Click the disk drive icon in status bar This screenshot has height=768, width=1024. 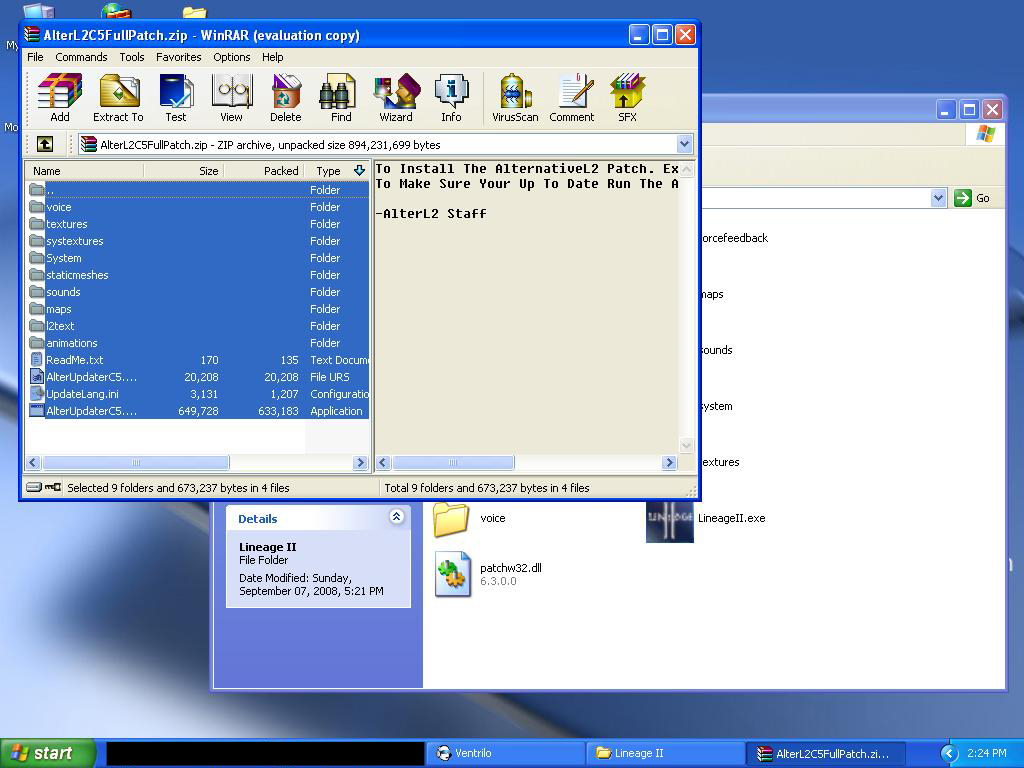click(x=34, y=487)
